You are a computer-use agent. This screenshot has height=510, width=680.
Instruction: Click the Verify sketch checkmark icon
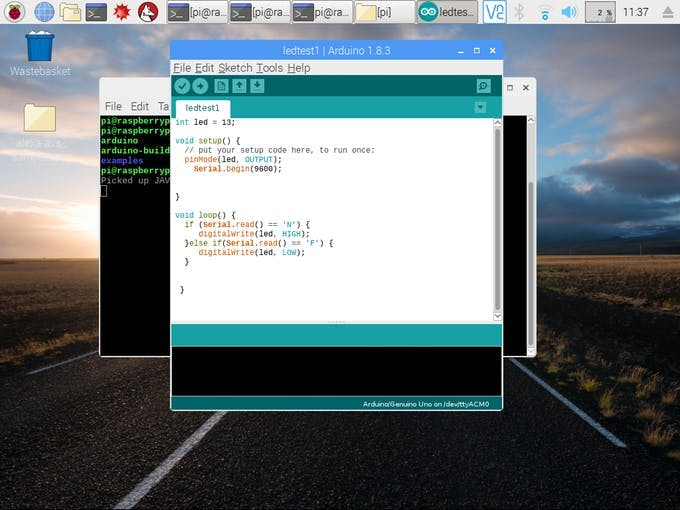point(182,86)
